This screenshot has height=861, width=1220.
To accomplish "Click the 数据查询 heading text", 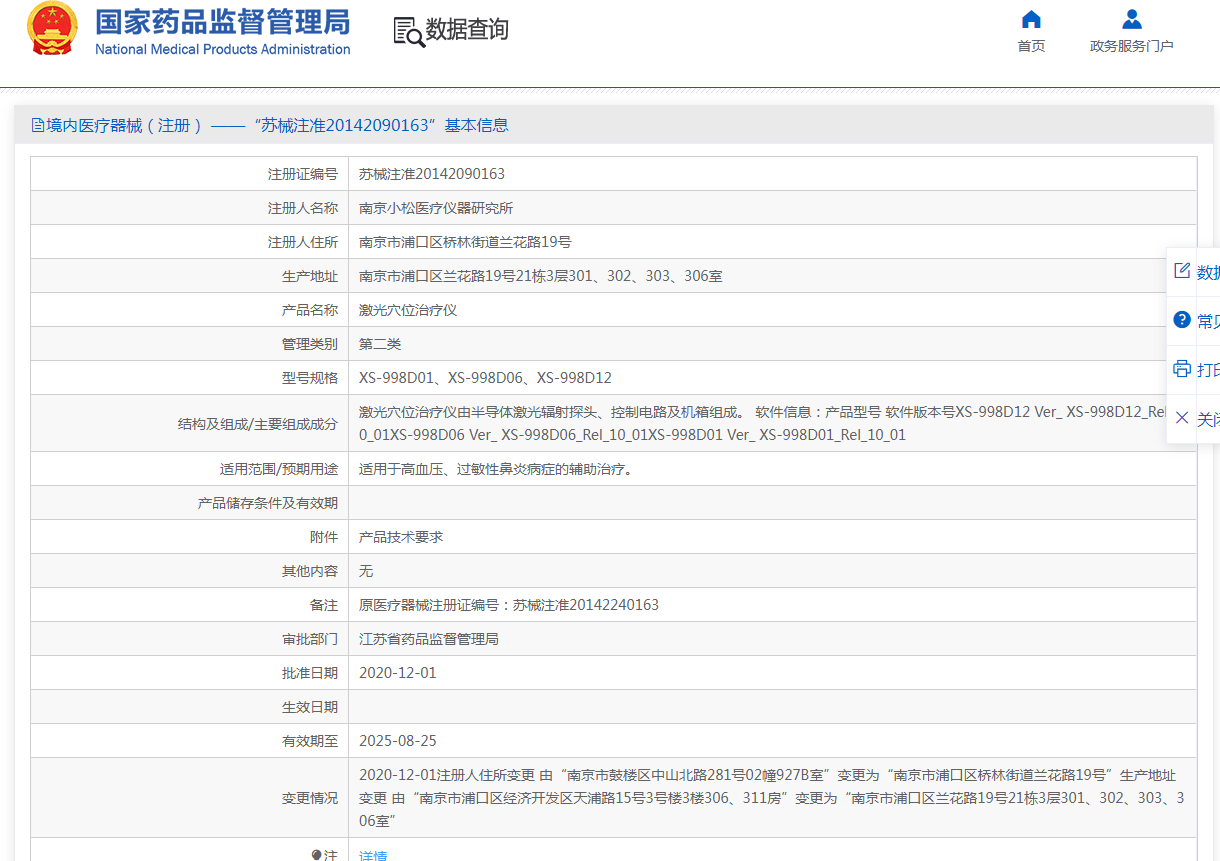I will (467, 30).
